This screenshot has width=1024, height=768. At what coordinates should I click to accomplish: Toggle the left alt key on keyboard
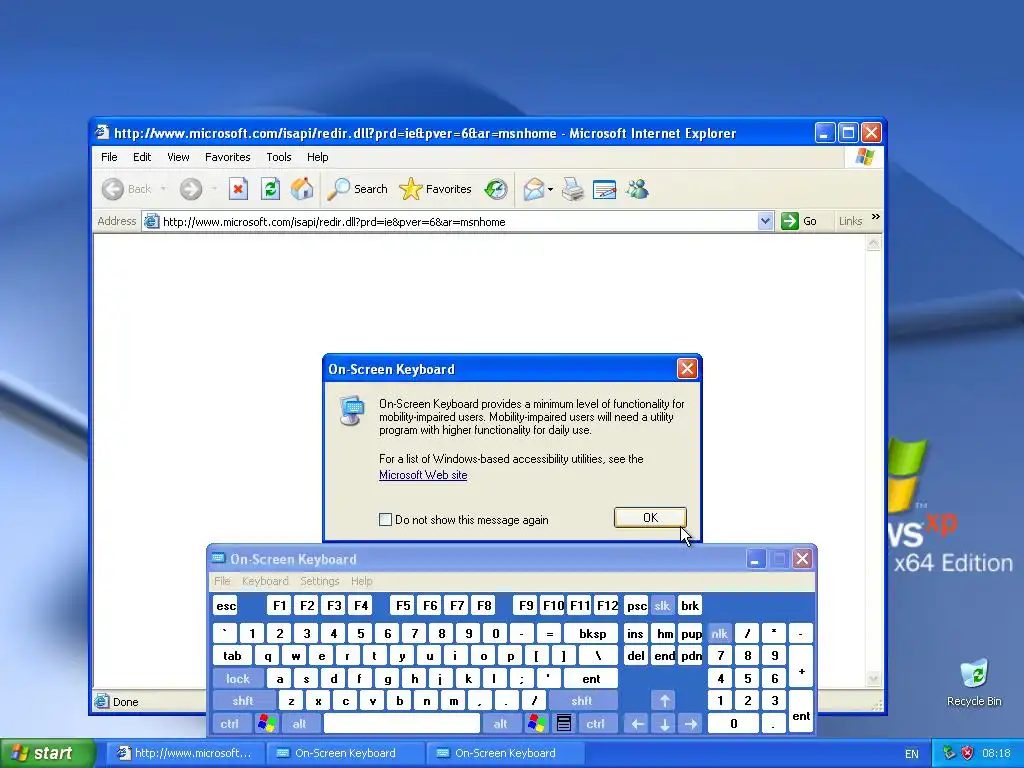(x=299, y=723)
